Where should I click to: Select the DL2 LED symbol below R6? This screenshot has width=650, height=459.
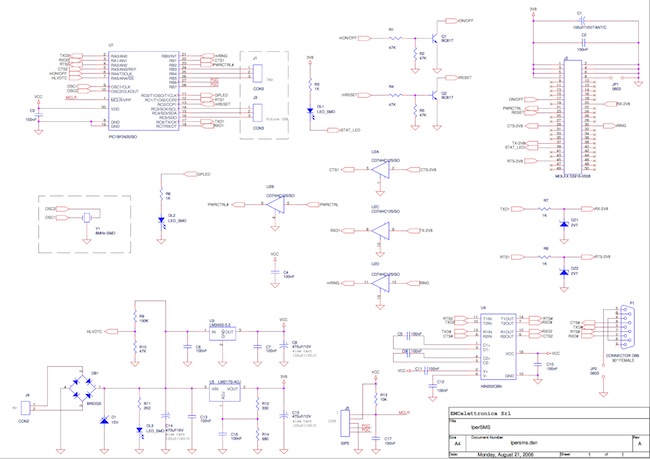point(161,221)
